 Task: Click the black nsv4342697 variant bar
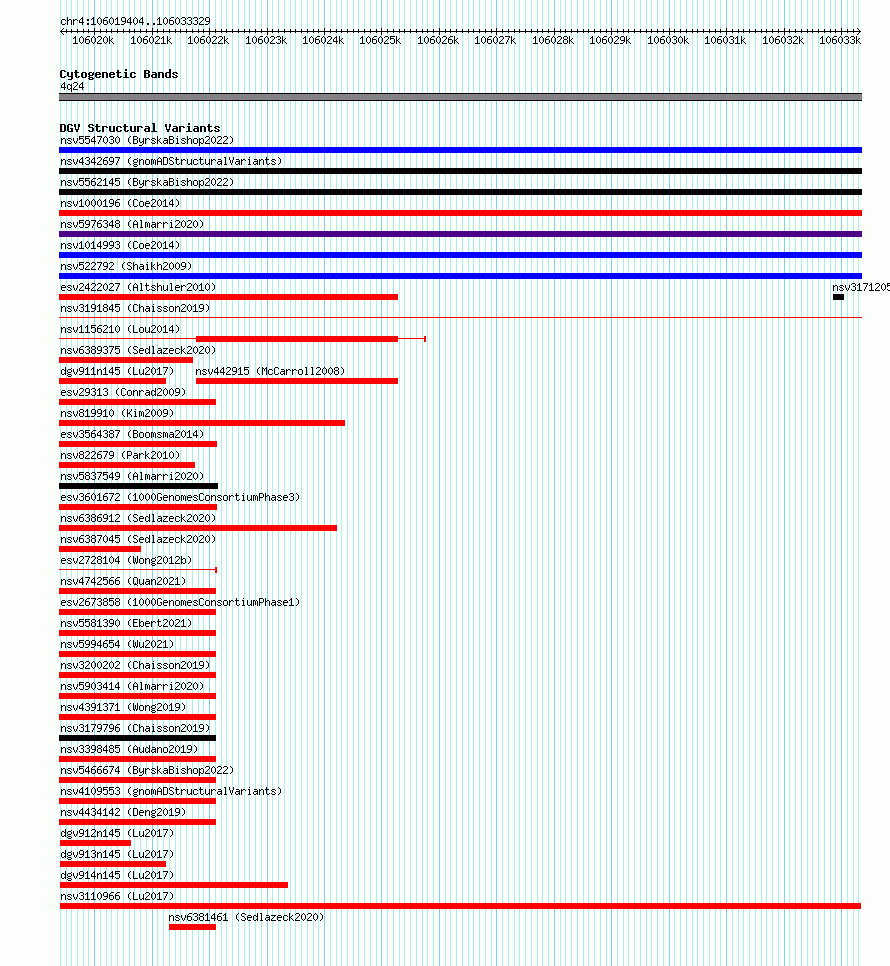[x=460, y=171]
